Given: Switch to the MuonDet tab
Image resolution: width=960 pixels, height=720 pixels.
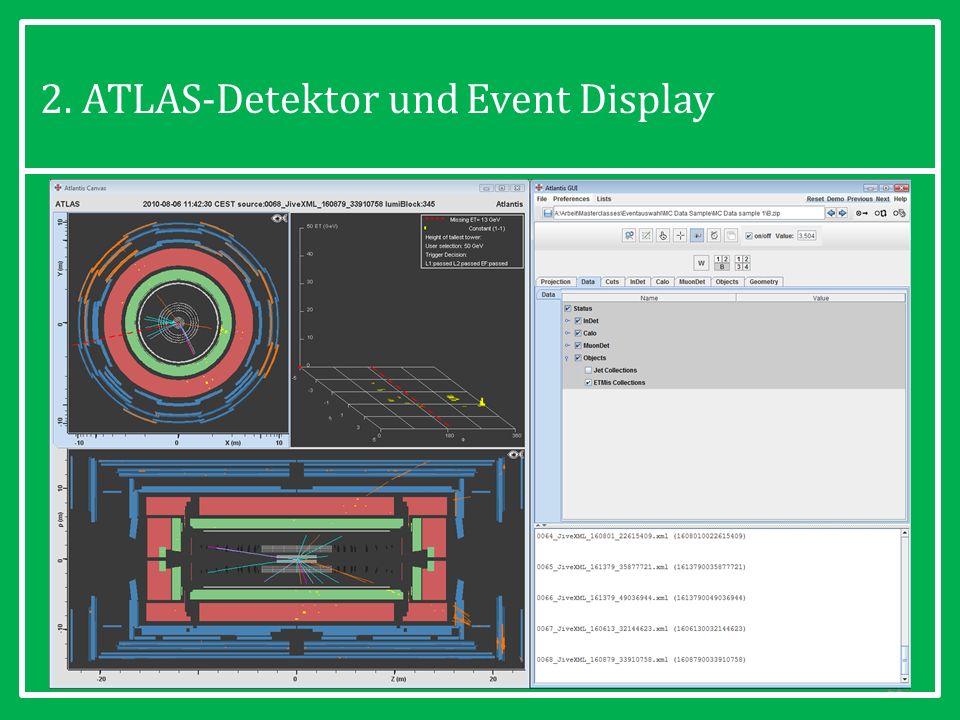Looking at the screenshot, I should [x=692, y=282].
